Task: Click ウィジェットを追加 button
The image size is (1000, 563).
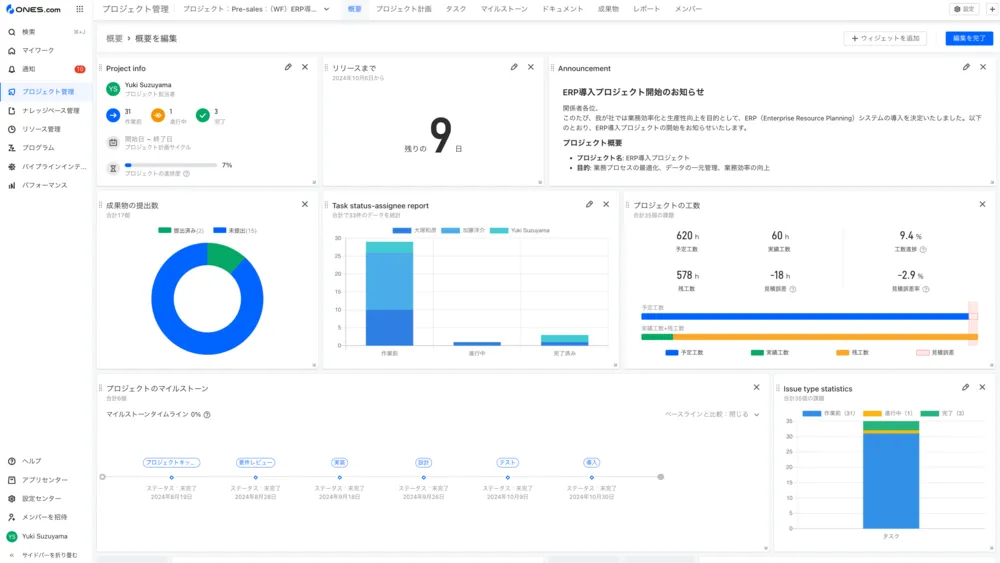Action: click(x=885, y=38)
